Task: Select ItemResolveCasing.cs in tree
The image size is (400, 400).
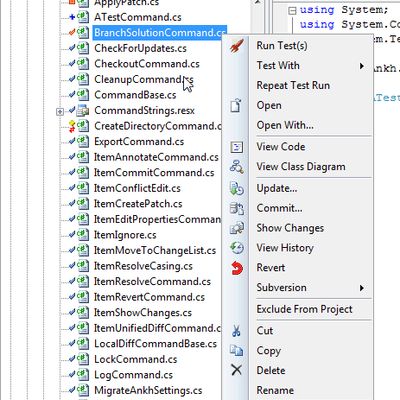Action: [x=143, y=266]
